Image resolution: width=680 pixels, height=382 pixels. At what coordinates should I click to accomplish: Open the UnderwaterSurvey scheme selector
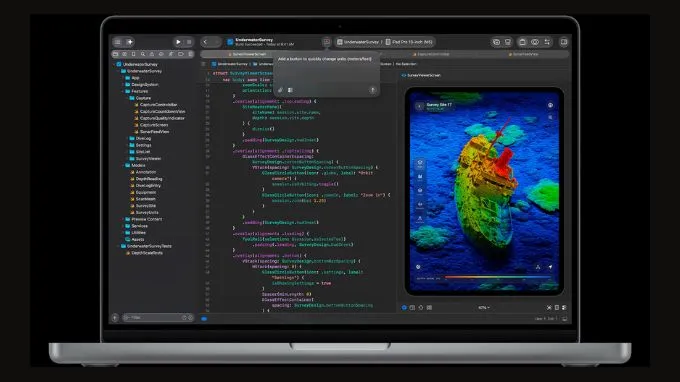358,42
